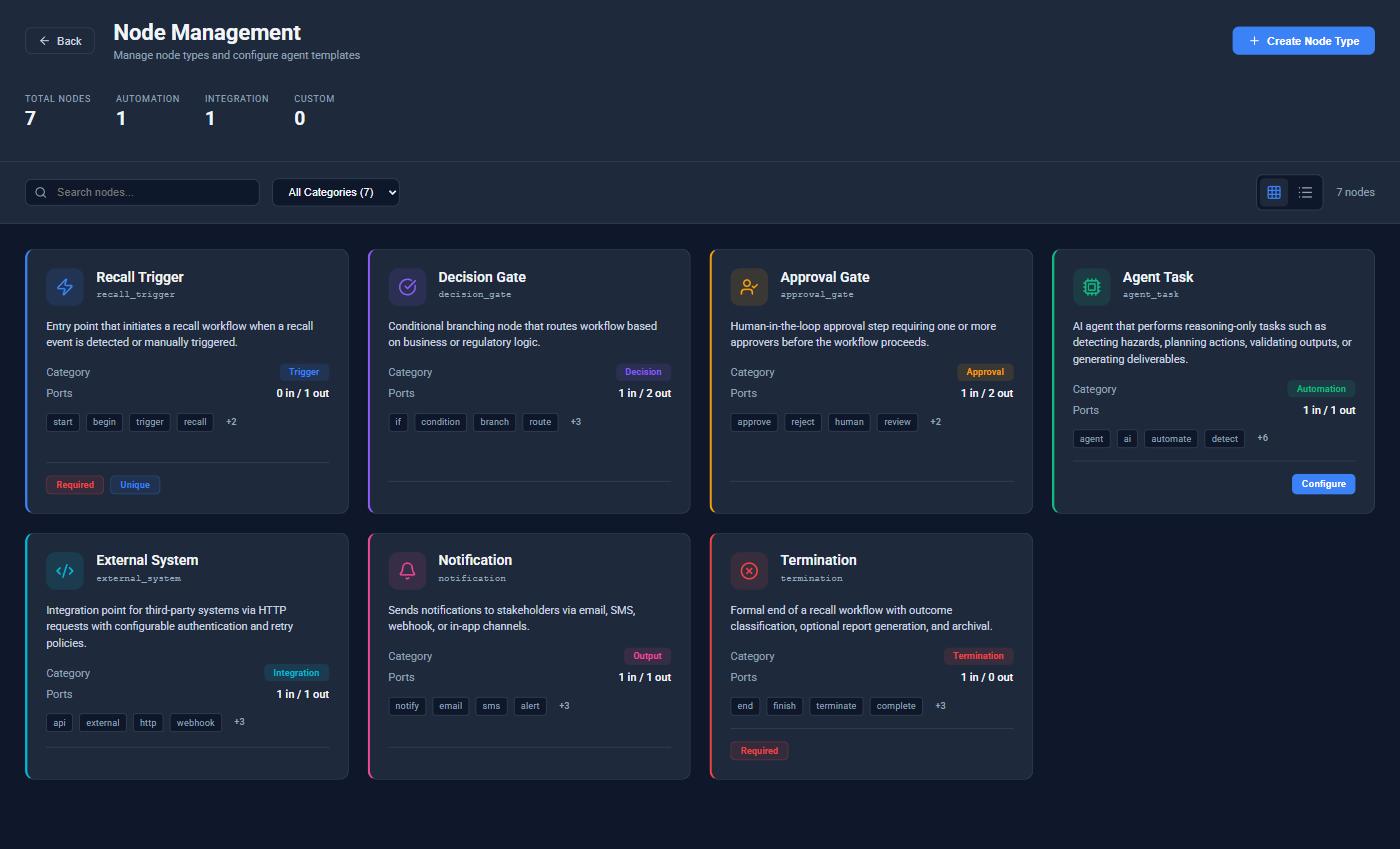
Task: Click the 'email' tag on Notification
Action: [451, 706]
